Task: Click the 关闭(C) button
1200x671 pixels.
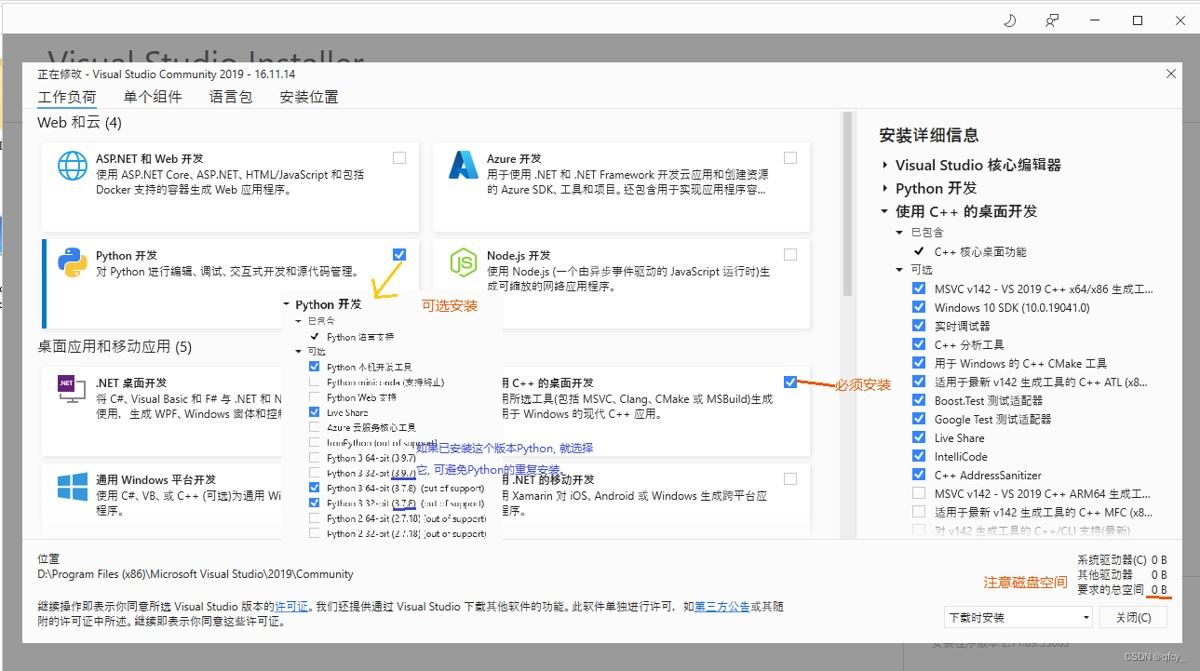Action: [x=1133, y=617]
